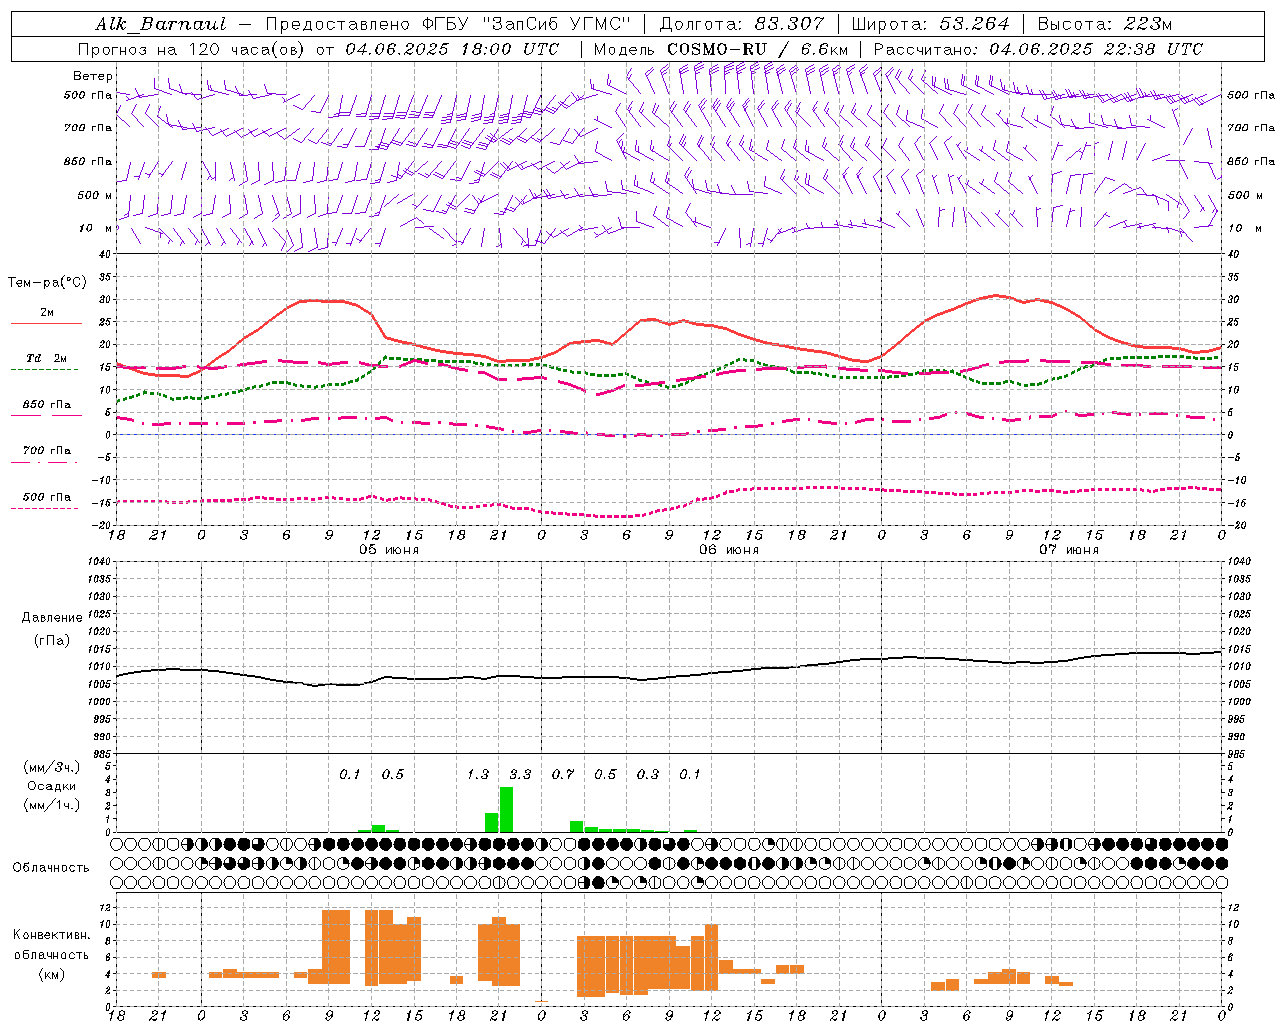
Task: Select the forecast start time 04.06.2025 18:00 UTC
Action: (x=452, y=49)
